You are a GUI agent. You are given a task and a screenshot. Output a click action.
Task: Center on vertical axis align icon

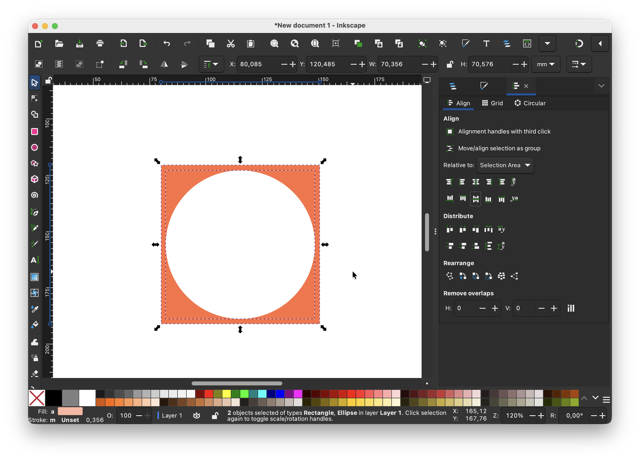click(x=476, y=182)
